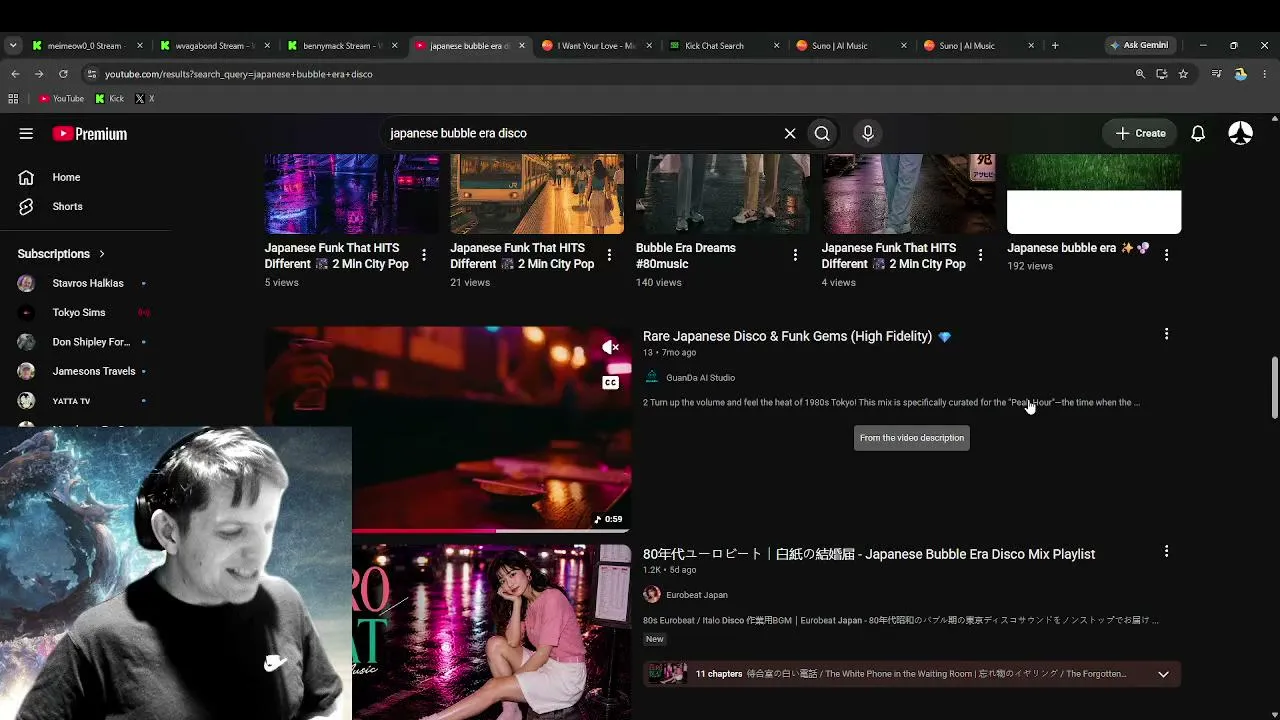Visit GuanDa AI Studio channel
Viewport: 1280px width, 720px height.
click(700, 378)
